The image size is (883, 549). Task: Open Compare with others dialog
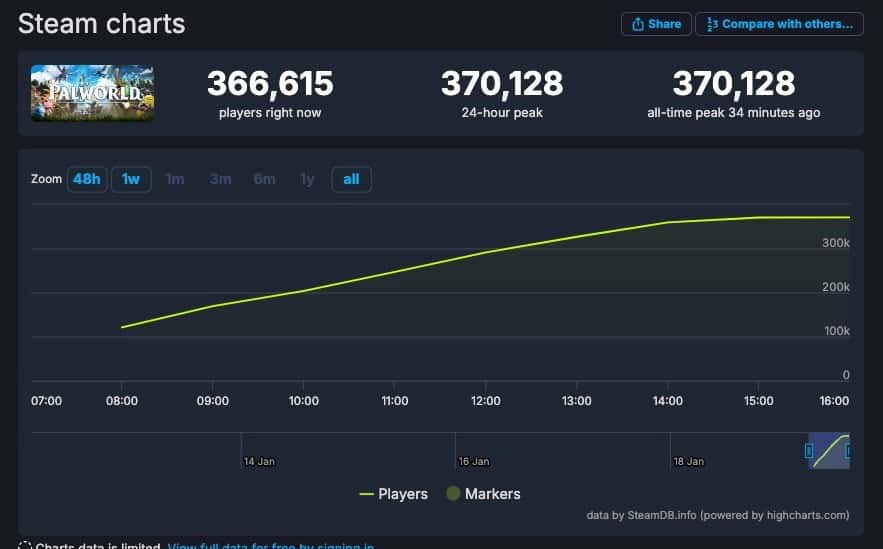pyautogui.click(x=779, y=24)
